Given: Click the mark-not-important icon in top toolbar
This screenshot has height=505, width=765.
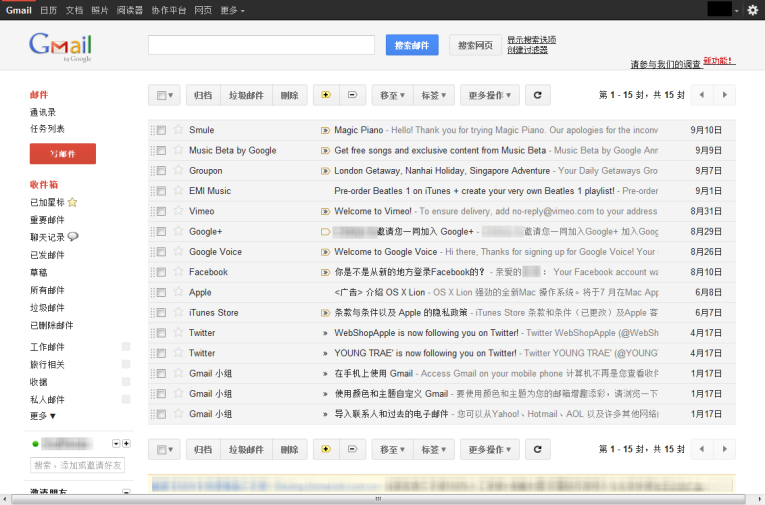Looking at the screenshot, I should pos(352,95).
